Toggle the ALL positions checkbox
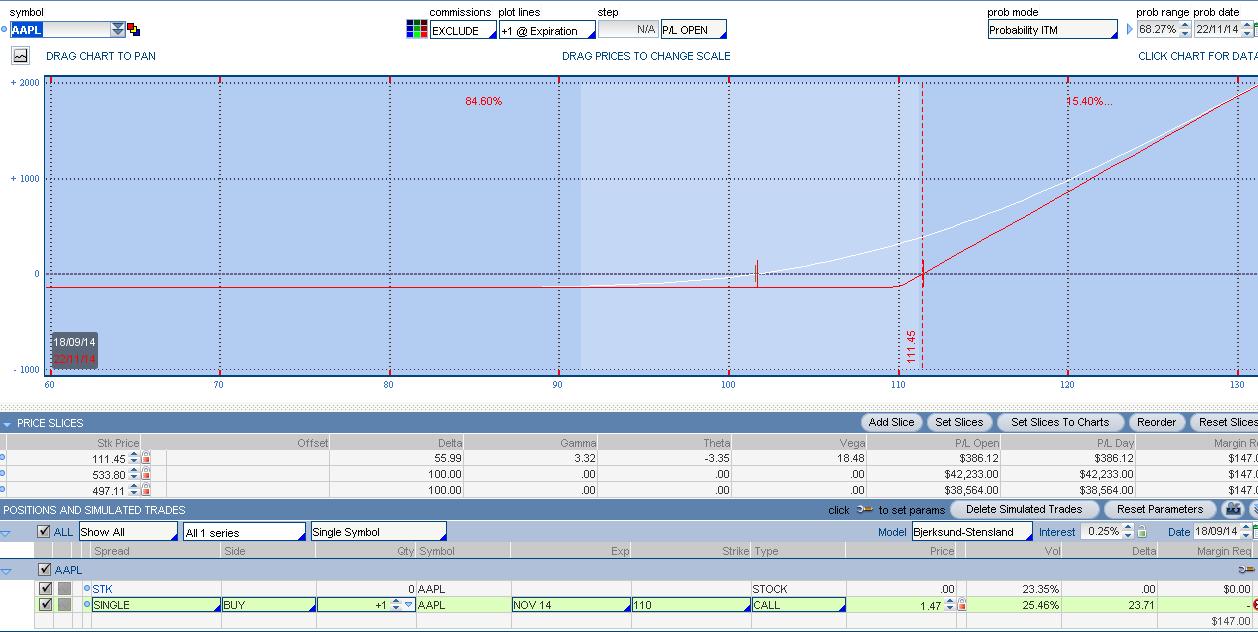1258x632 pixels. point(44,532)
